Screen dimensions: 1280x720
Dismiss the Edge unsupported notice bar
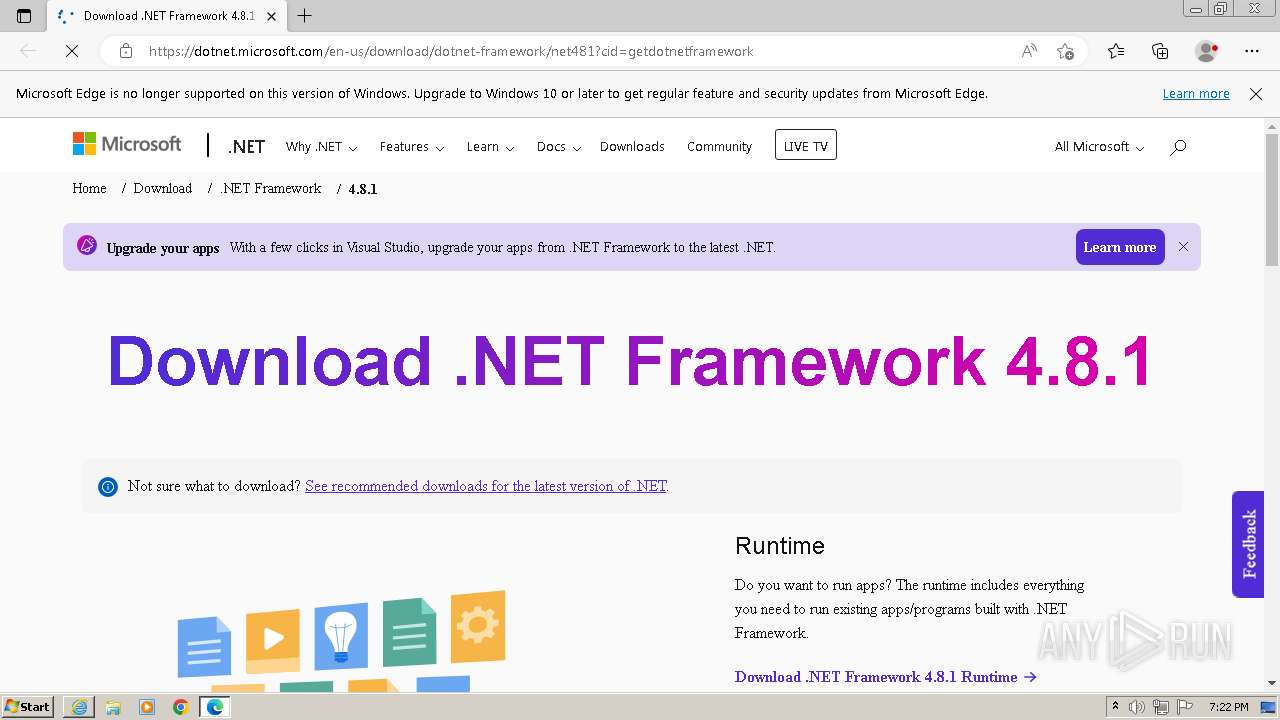[1256, 93]
